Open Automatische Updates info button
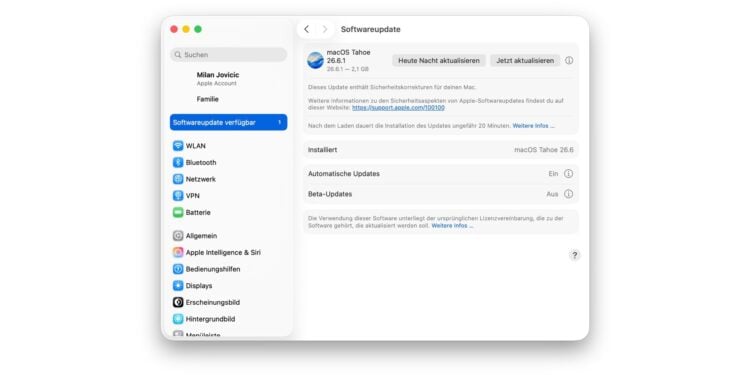 pos(568,174)
